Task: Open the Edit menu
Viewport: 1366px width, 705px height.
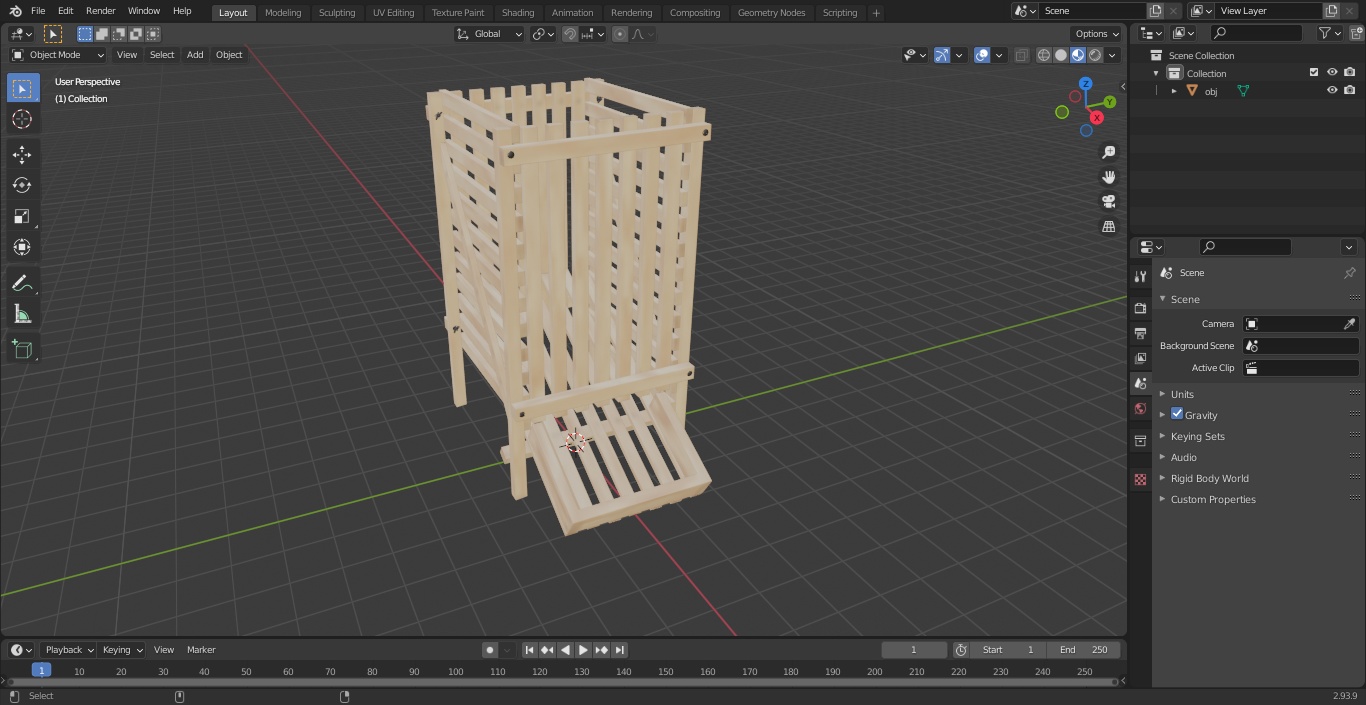Action: [65, 11]
